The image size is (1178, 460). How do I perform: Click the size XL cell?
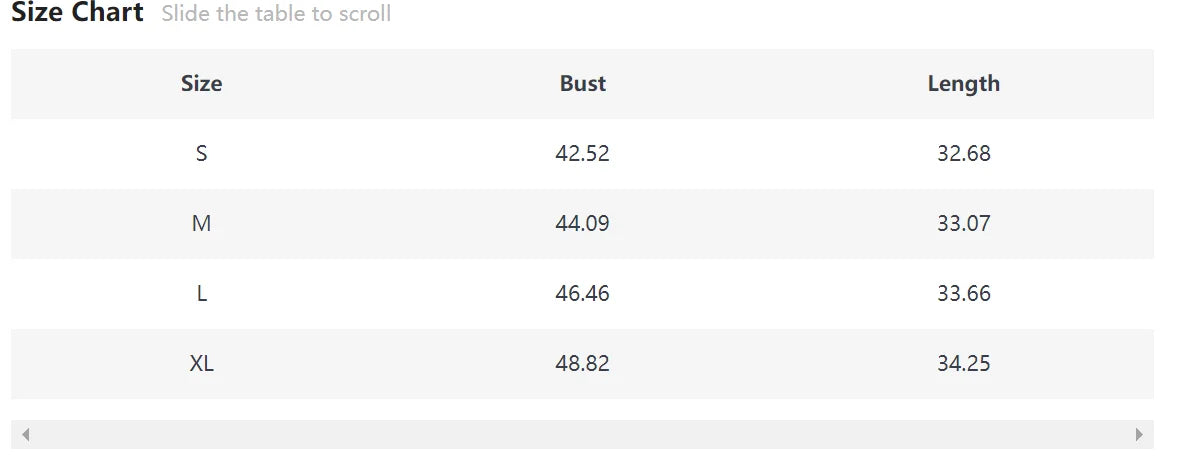pyautogui.click(x=201, y=363)
